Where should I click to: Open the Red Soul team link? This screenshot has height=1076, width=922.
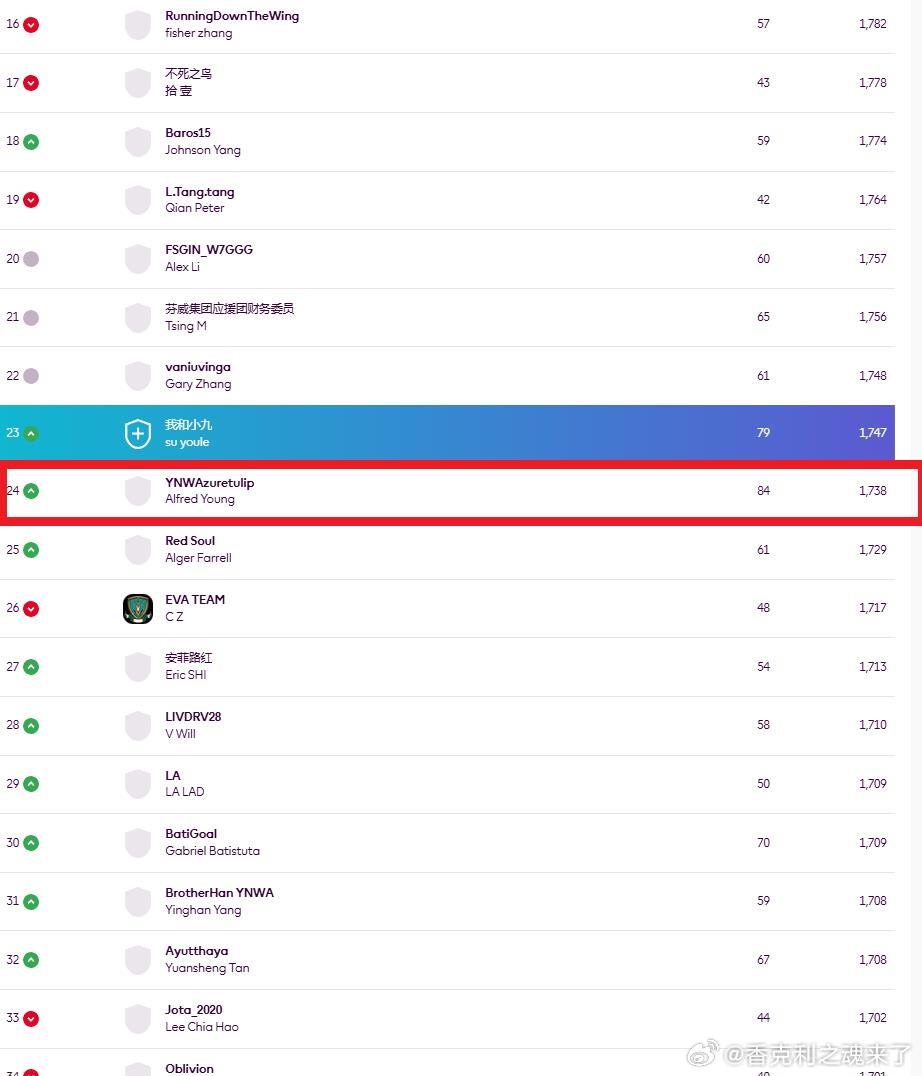point(190,541)
